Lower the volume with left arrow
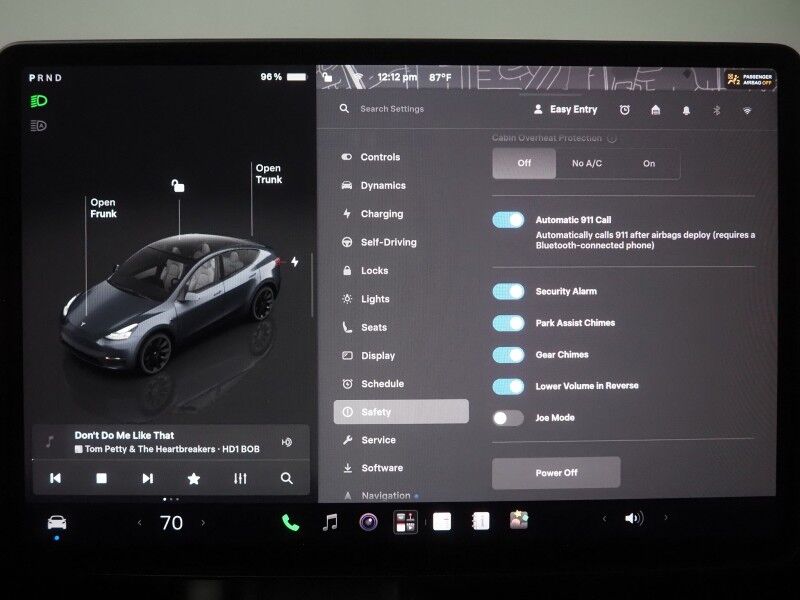Screen dimensions: 800x600 coord(604,519)
